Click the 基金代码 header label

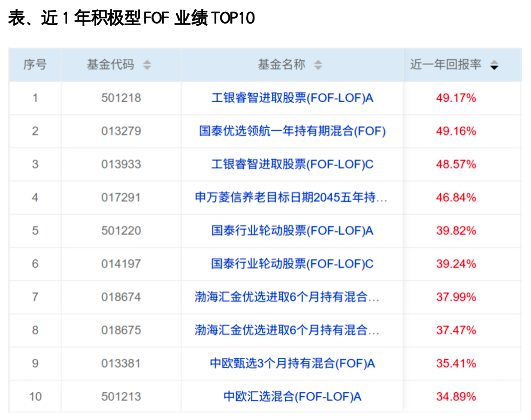point(110,64)
